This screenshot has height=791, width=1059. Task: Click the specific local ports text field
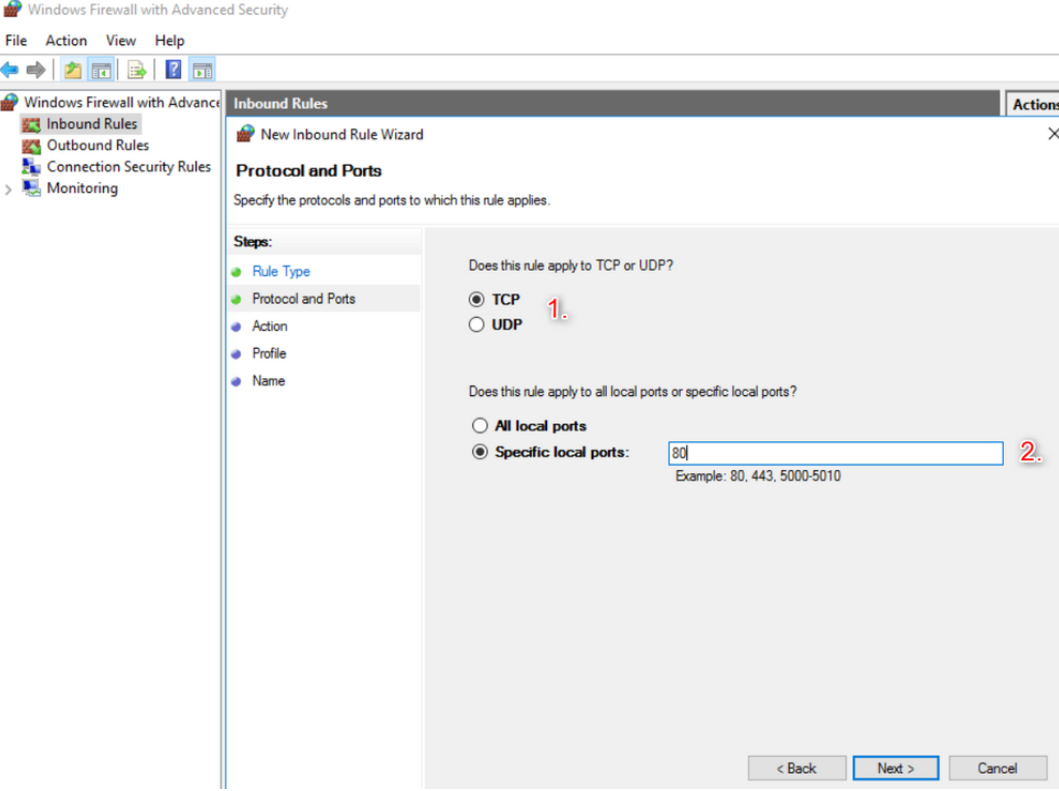pos(835,453)
